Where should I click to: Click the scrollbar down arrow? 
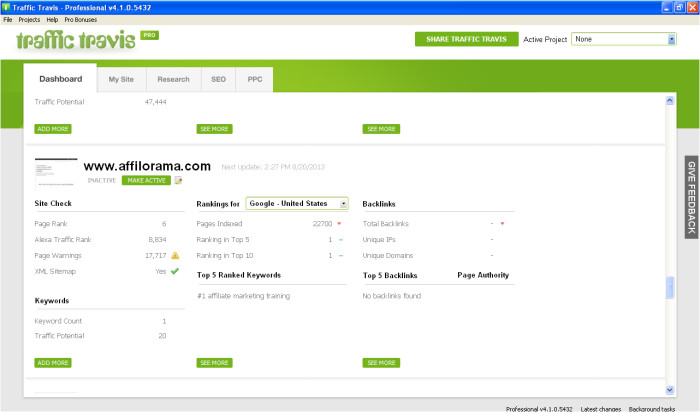(670, 390)
